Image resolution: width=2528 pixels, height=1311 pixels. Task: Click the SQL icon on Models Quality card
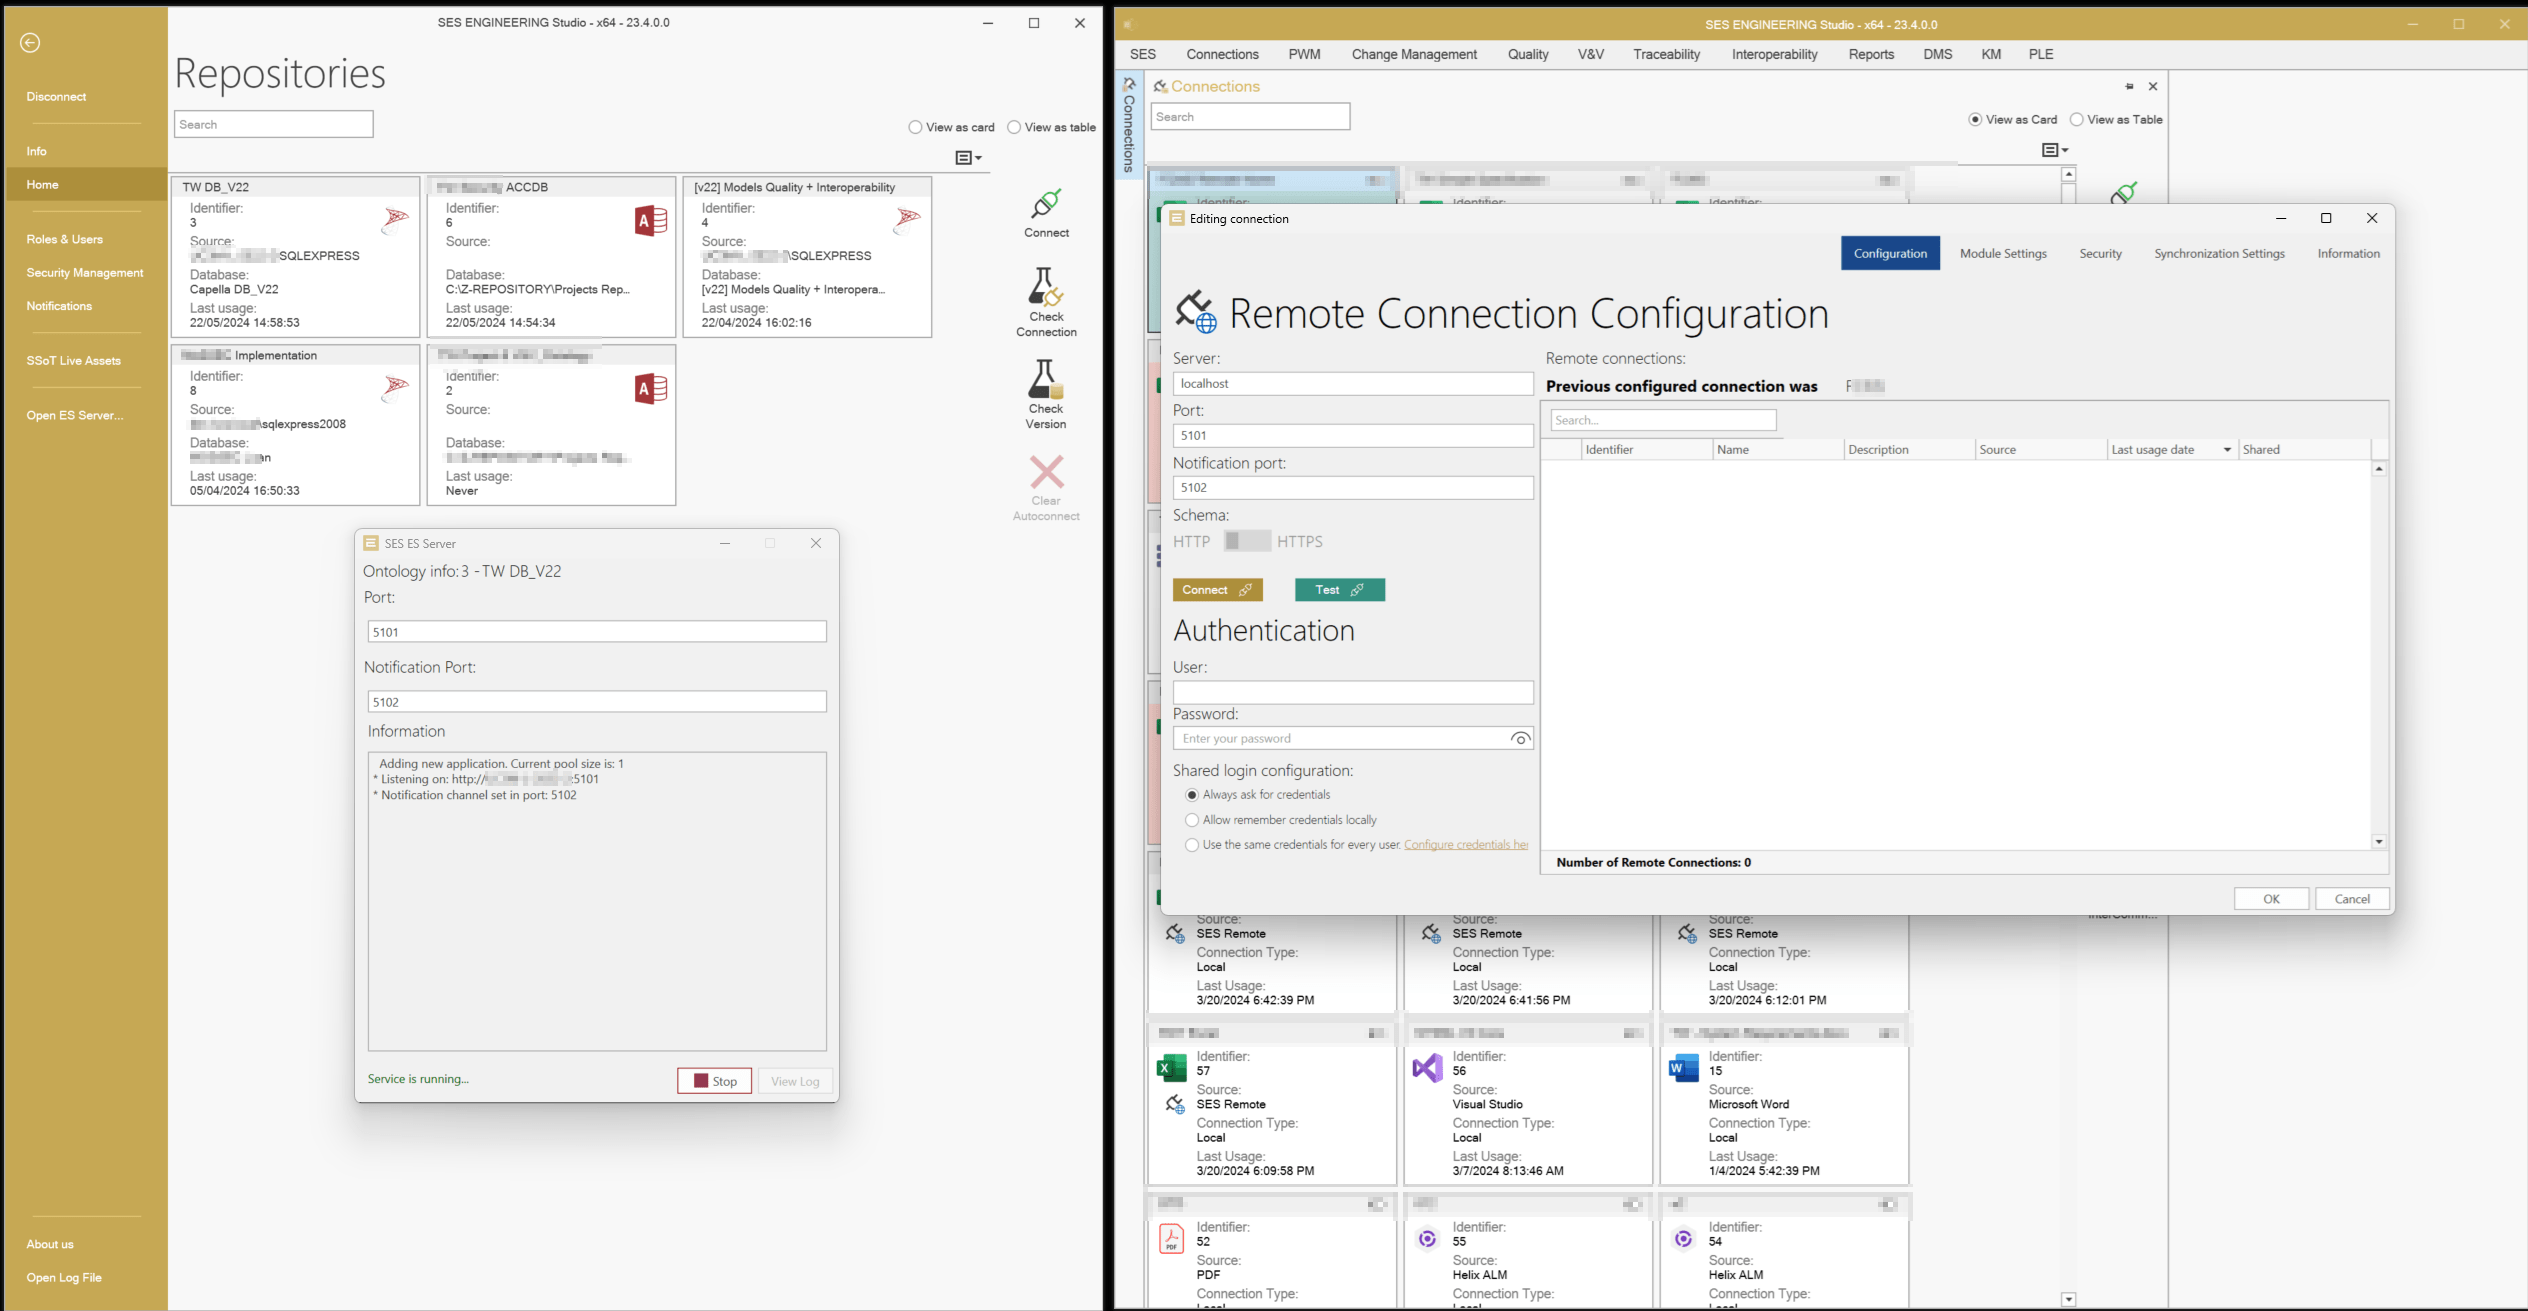(907, 220)
